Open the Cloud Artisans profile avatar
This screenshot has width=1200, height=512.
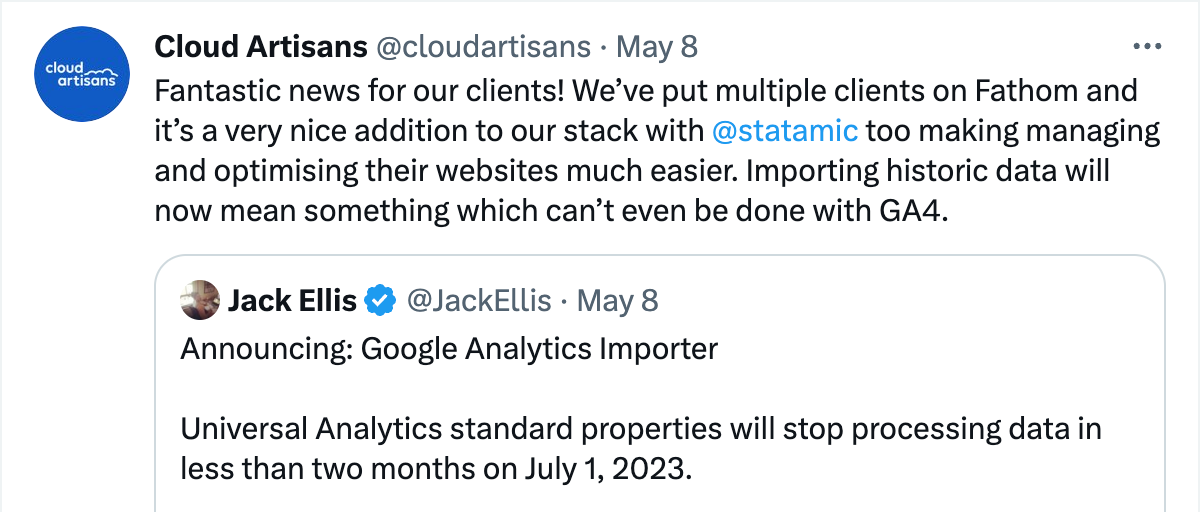click(x=83, y=73)
